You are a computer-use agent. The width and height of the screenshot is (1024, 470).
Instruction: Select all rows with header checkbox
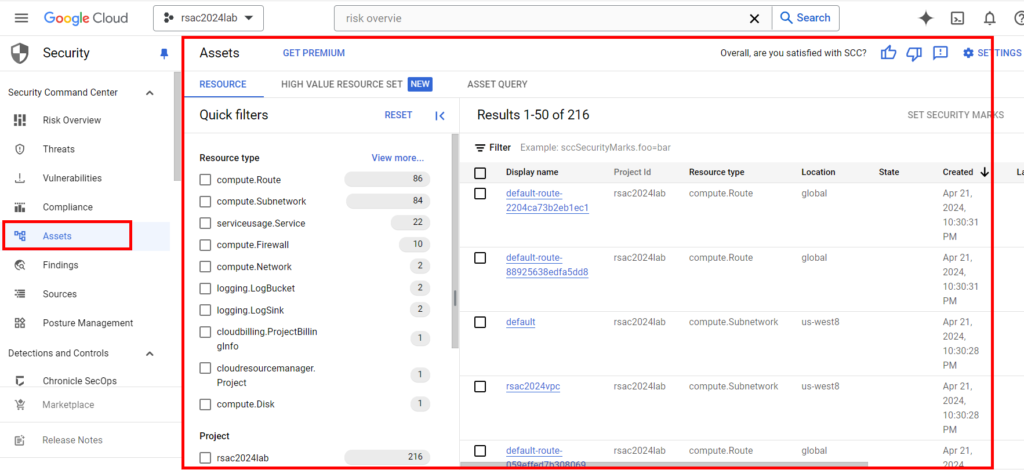(480, 173)
